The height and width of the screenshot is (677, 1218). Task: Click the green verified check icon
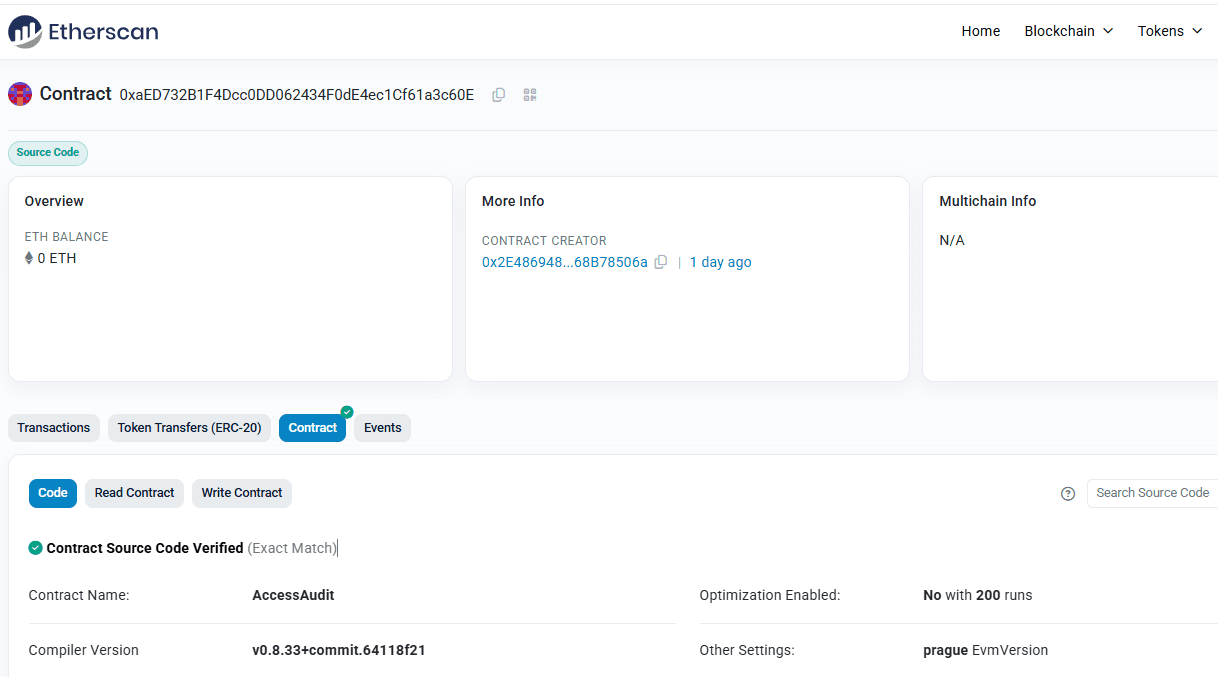pyautogui.click(x=35, y=548)
